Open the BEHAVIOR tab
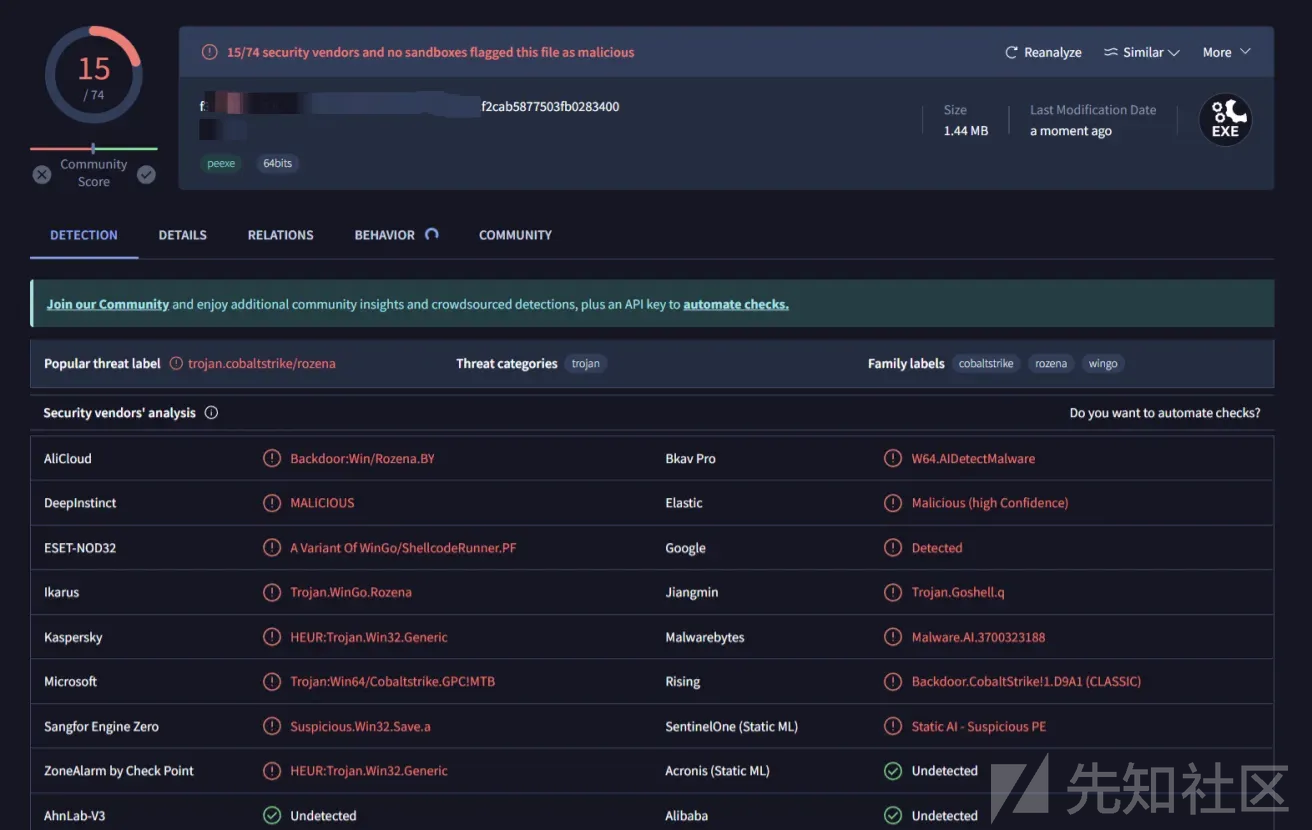 point(384,235)
